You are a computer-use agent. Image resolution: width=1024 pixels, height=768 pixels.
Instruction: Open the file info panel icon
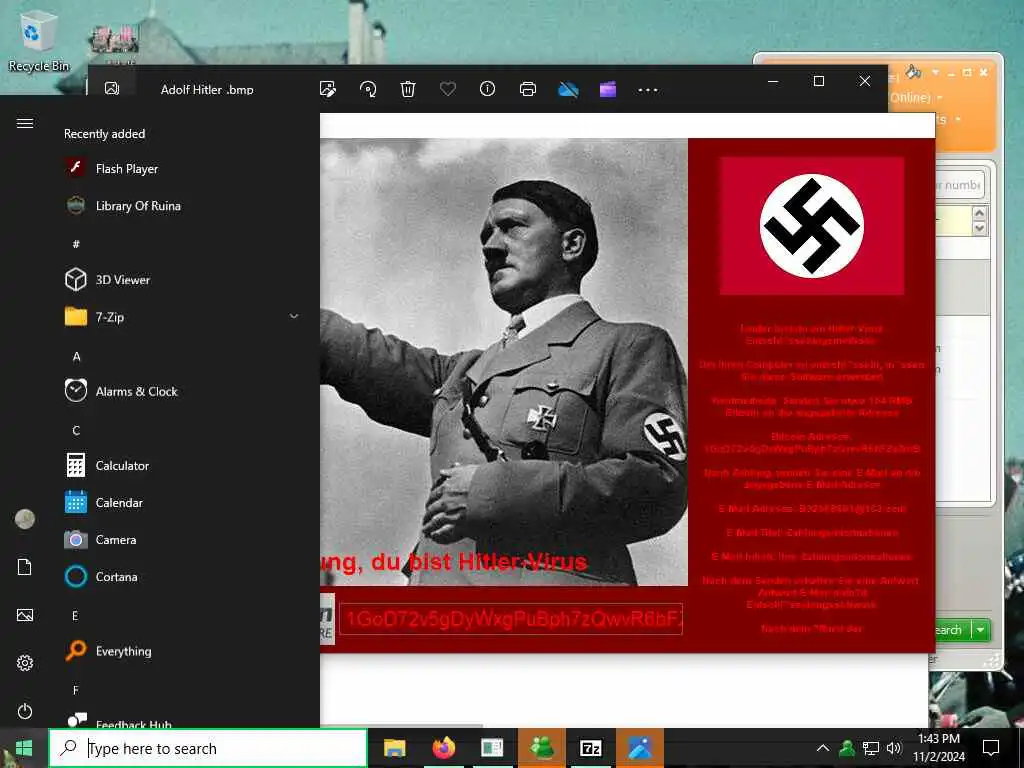pyautogui.click(x=488, y=88)
